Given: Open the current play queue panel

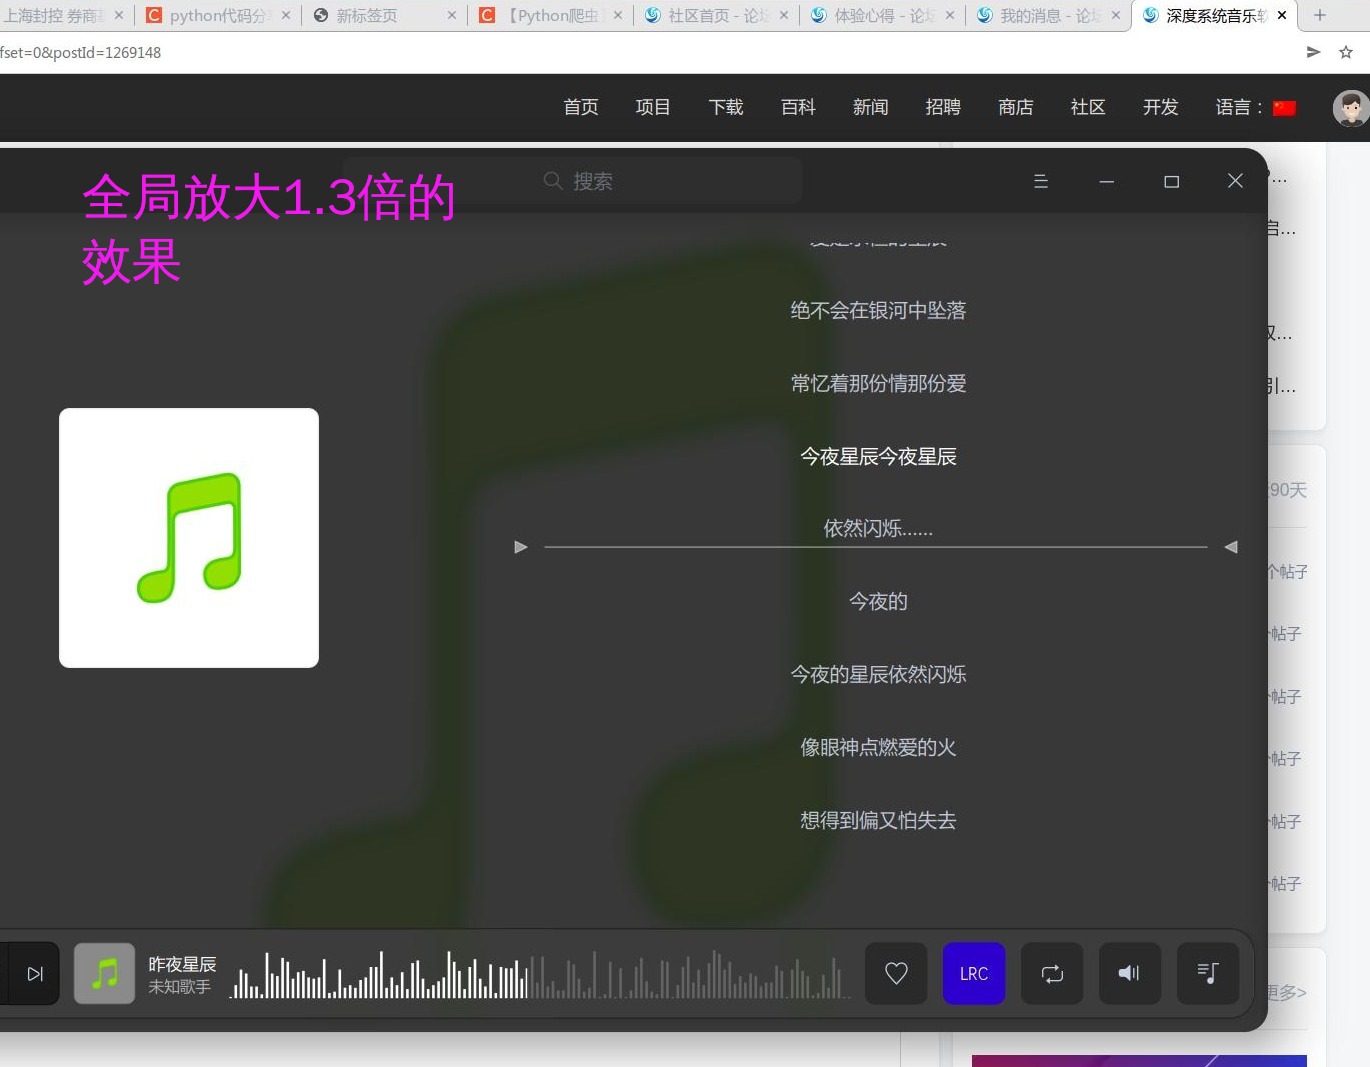Looking at the screenshot, I should click(x=1207, y=973).
